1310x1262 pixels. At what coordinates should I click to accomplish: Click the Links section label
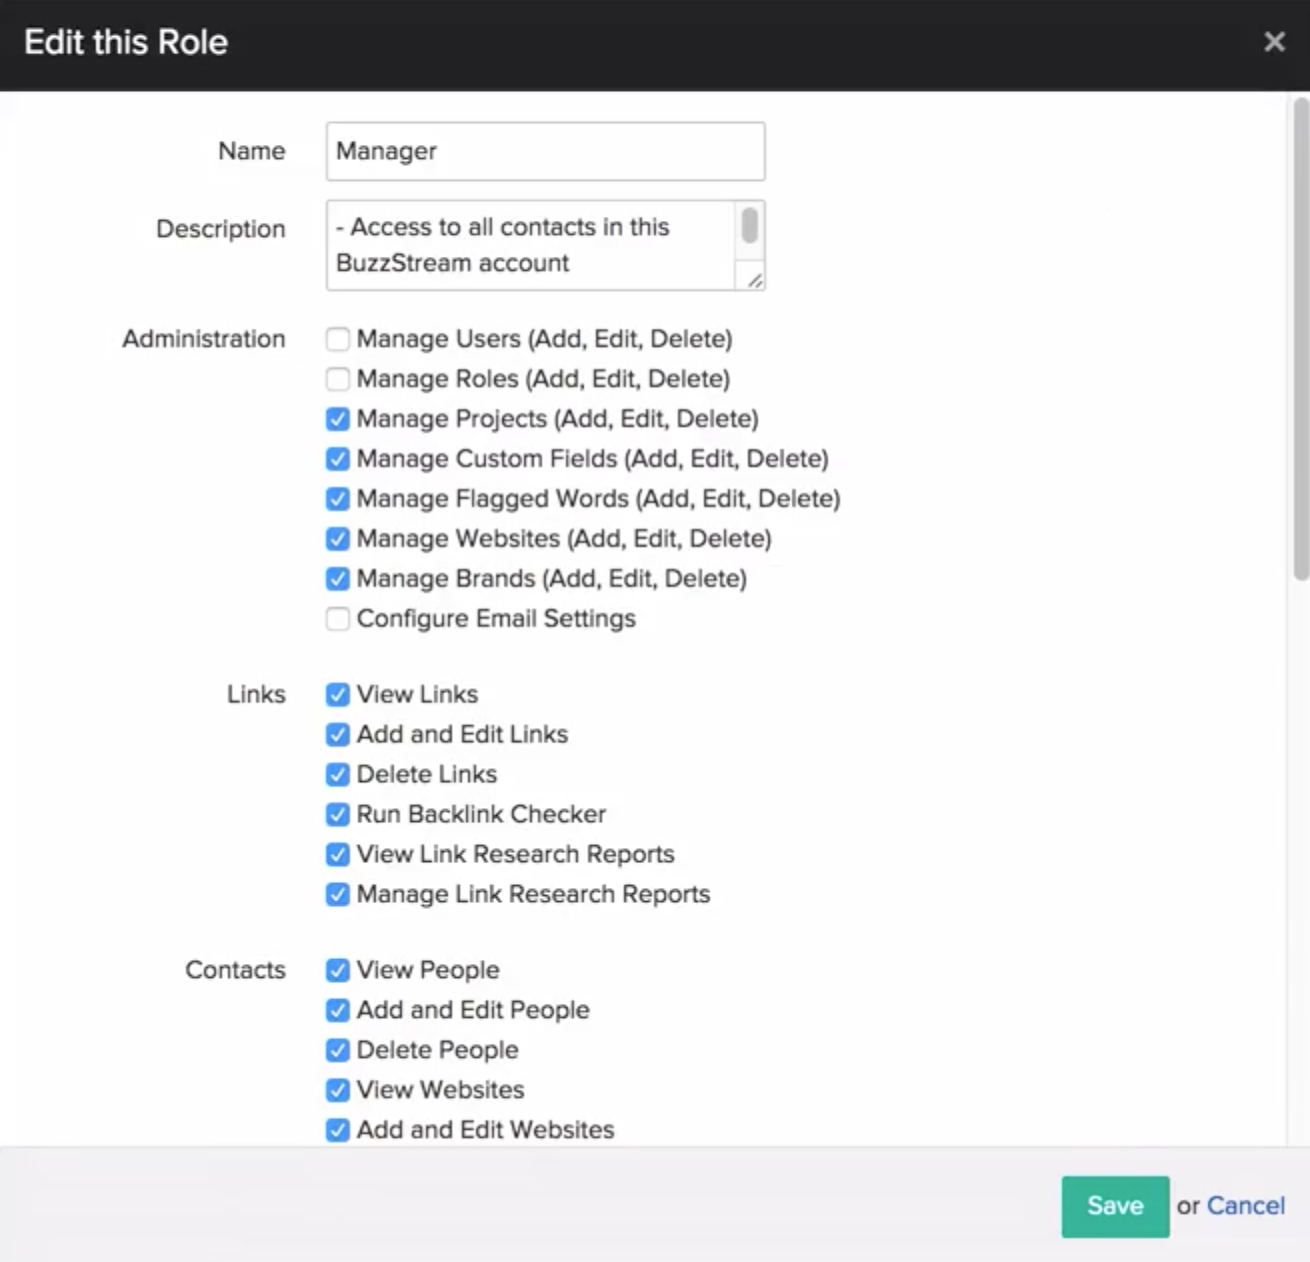[256, 695]
